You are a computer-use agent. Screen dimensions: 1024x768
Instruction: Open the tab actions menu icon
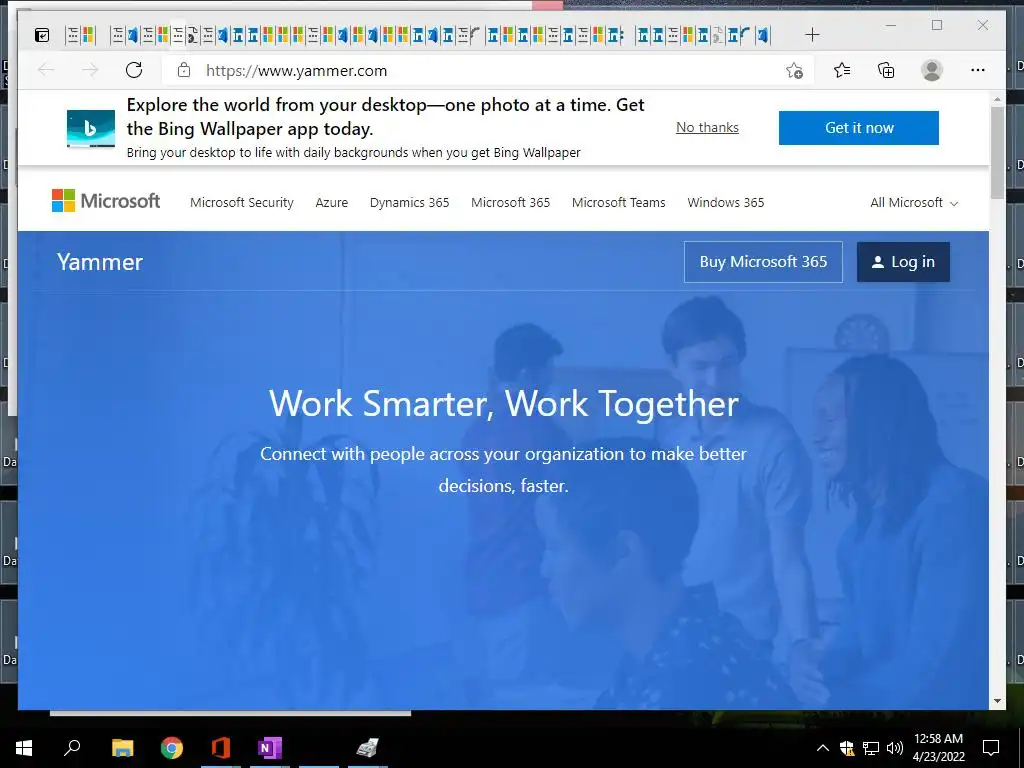[x=42, y=35]
